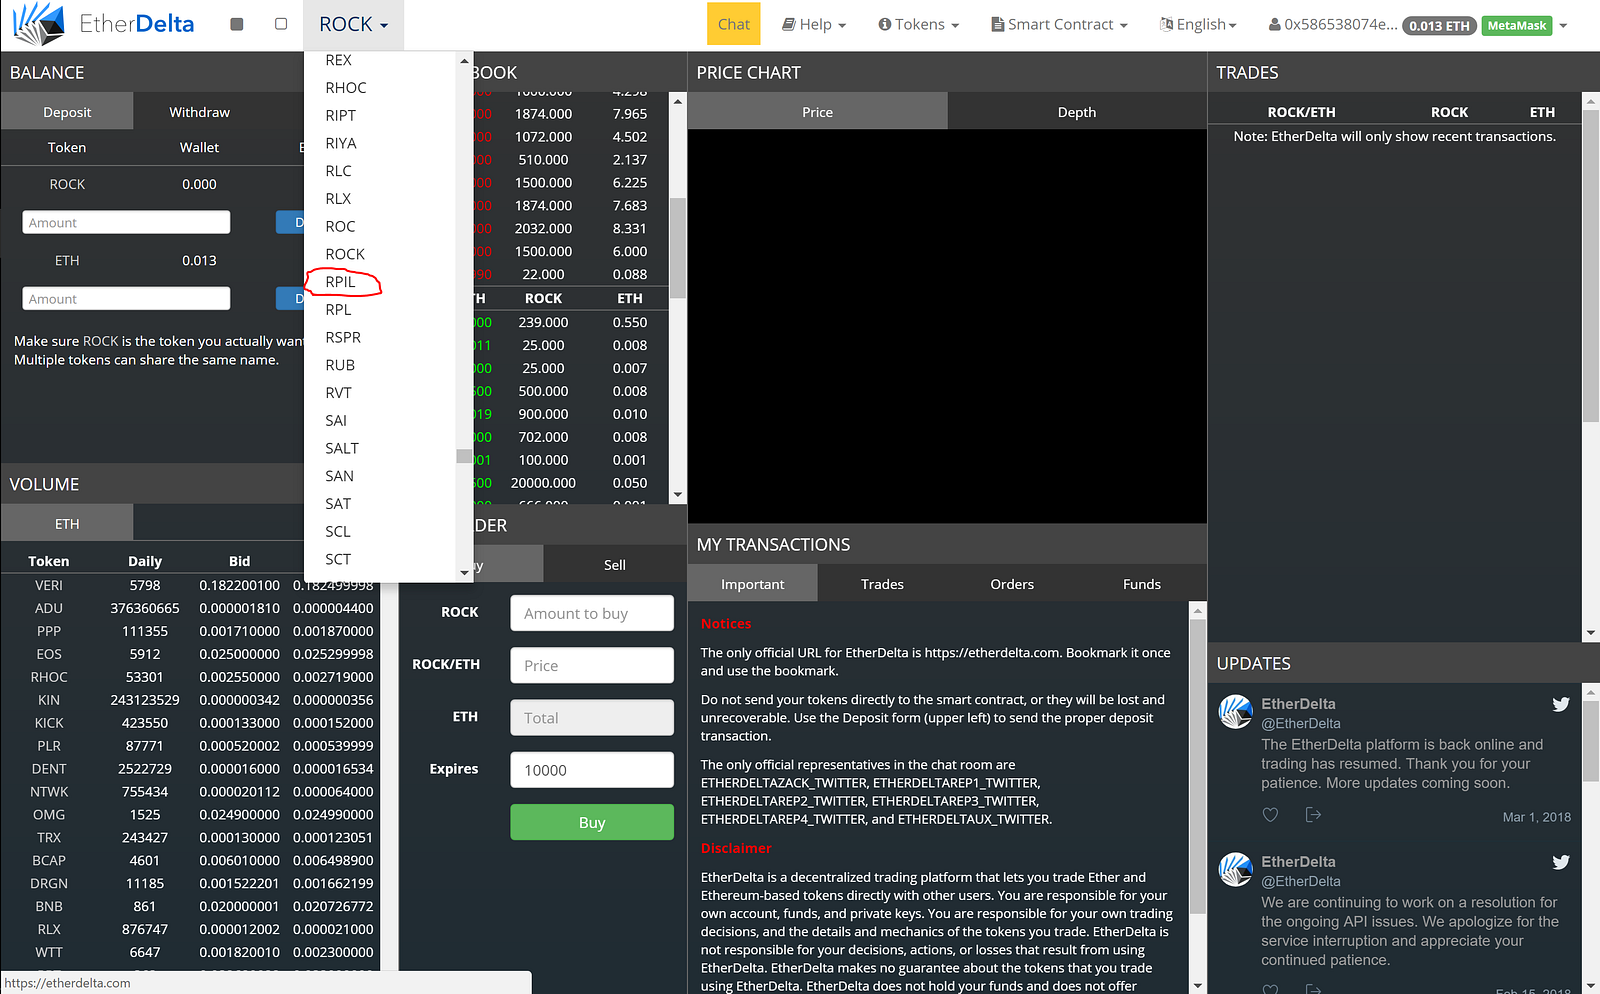This screenshot has height=994, width=1600.
Task: Click the green Buy button
Action: click(x=592, y=823)
